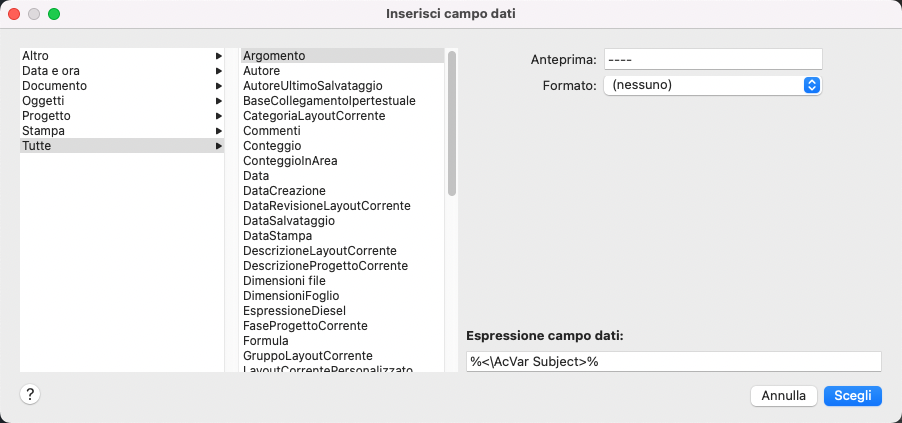Select the Oggetti category
This screenshot has height=423, width=902.
coord(44,101)
